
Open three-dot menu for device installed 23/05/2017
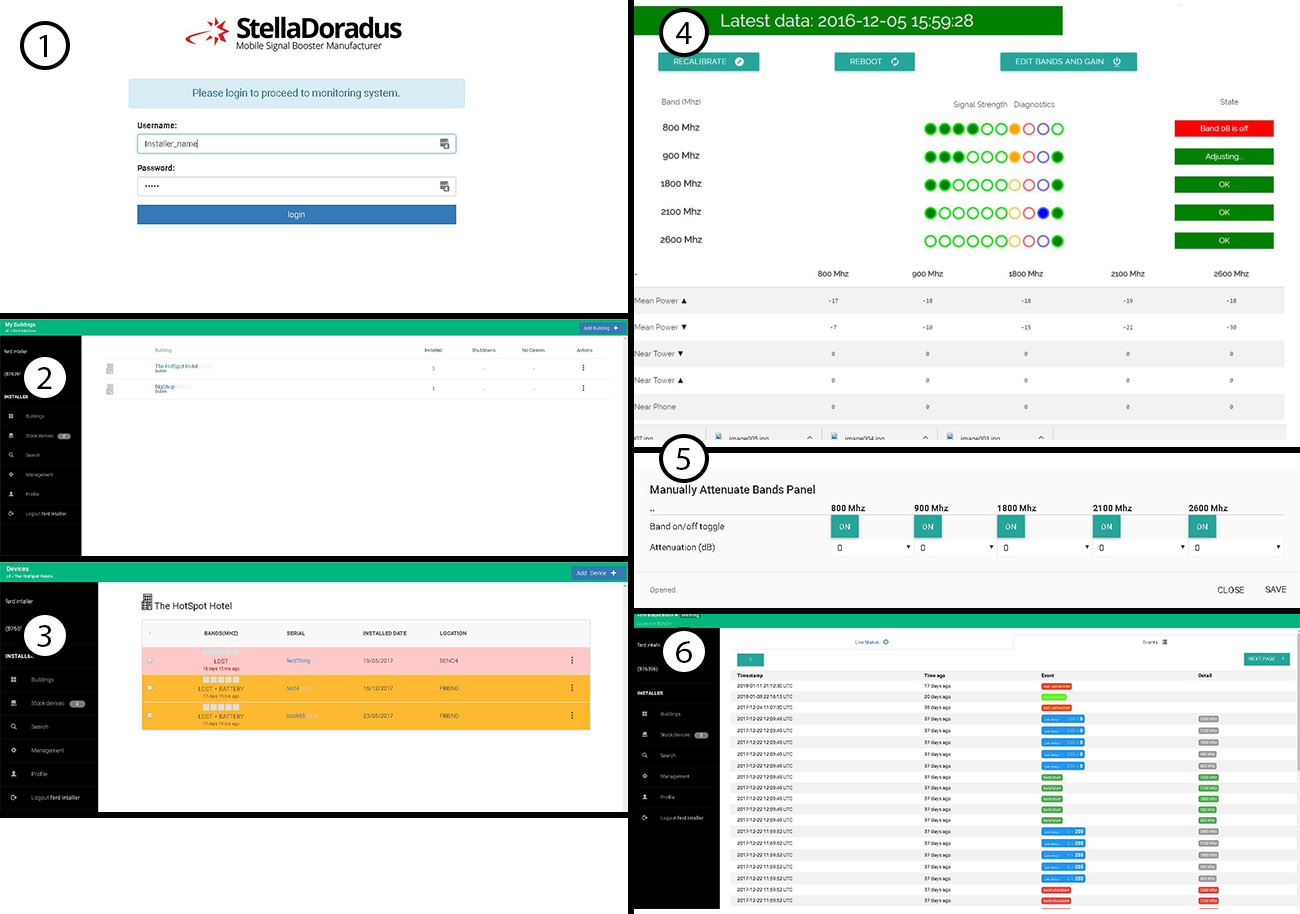point(572,716)
